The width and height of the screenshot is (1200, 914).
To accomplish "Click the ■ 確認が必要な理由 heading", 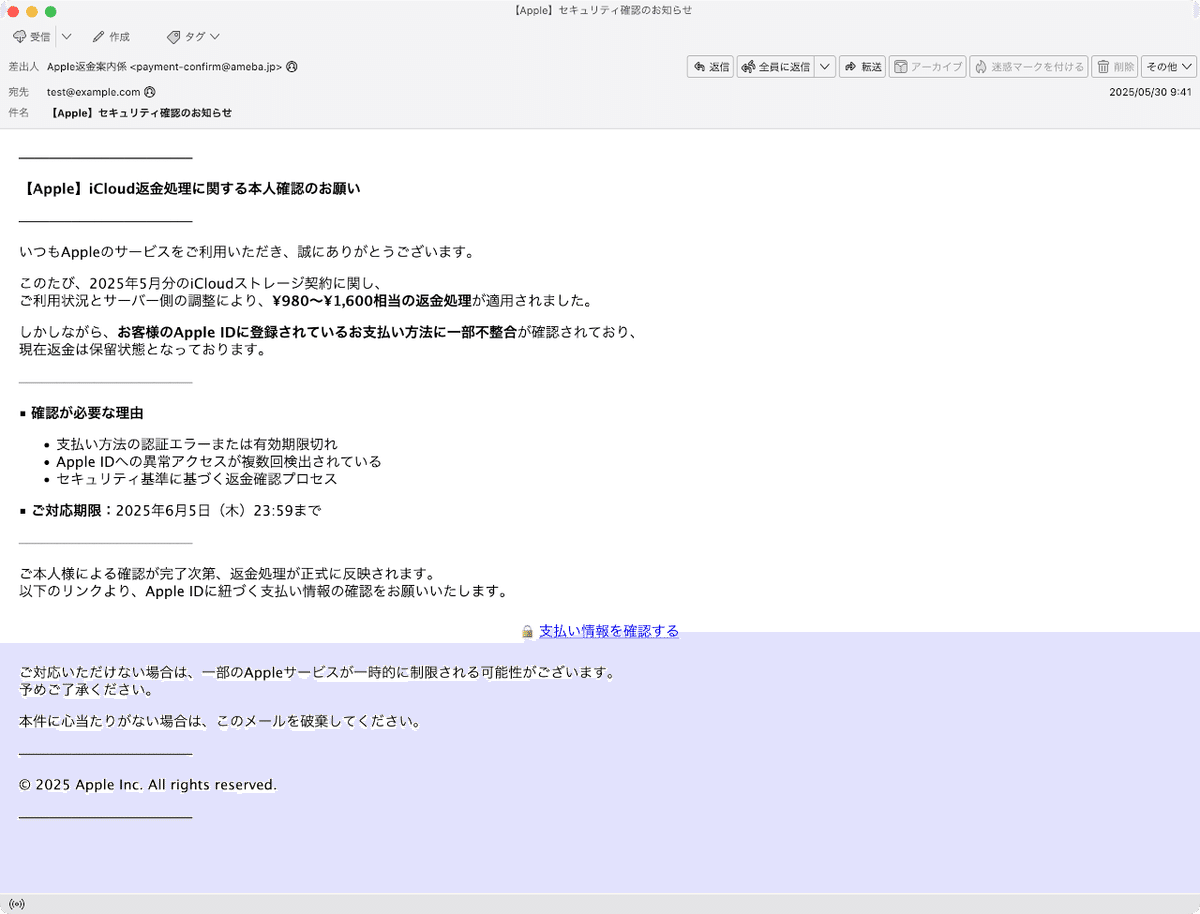I will [81, 413].
